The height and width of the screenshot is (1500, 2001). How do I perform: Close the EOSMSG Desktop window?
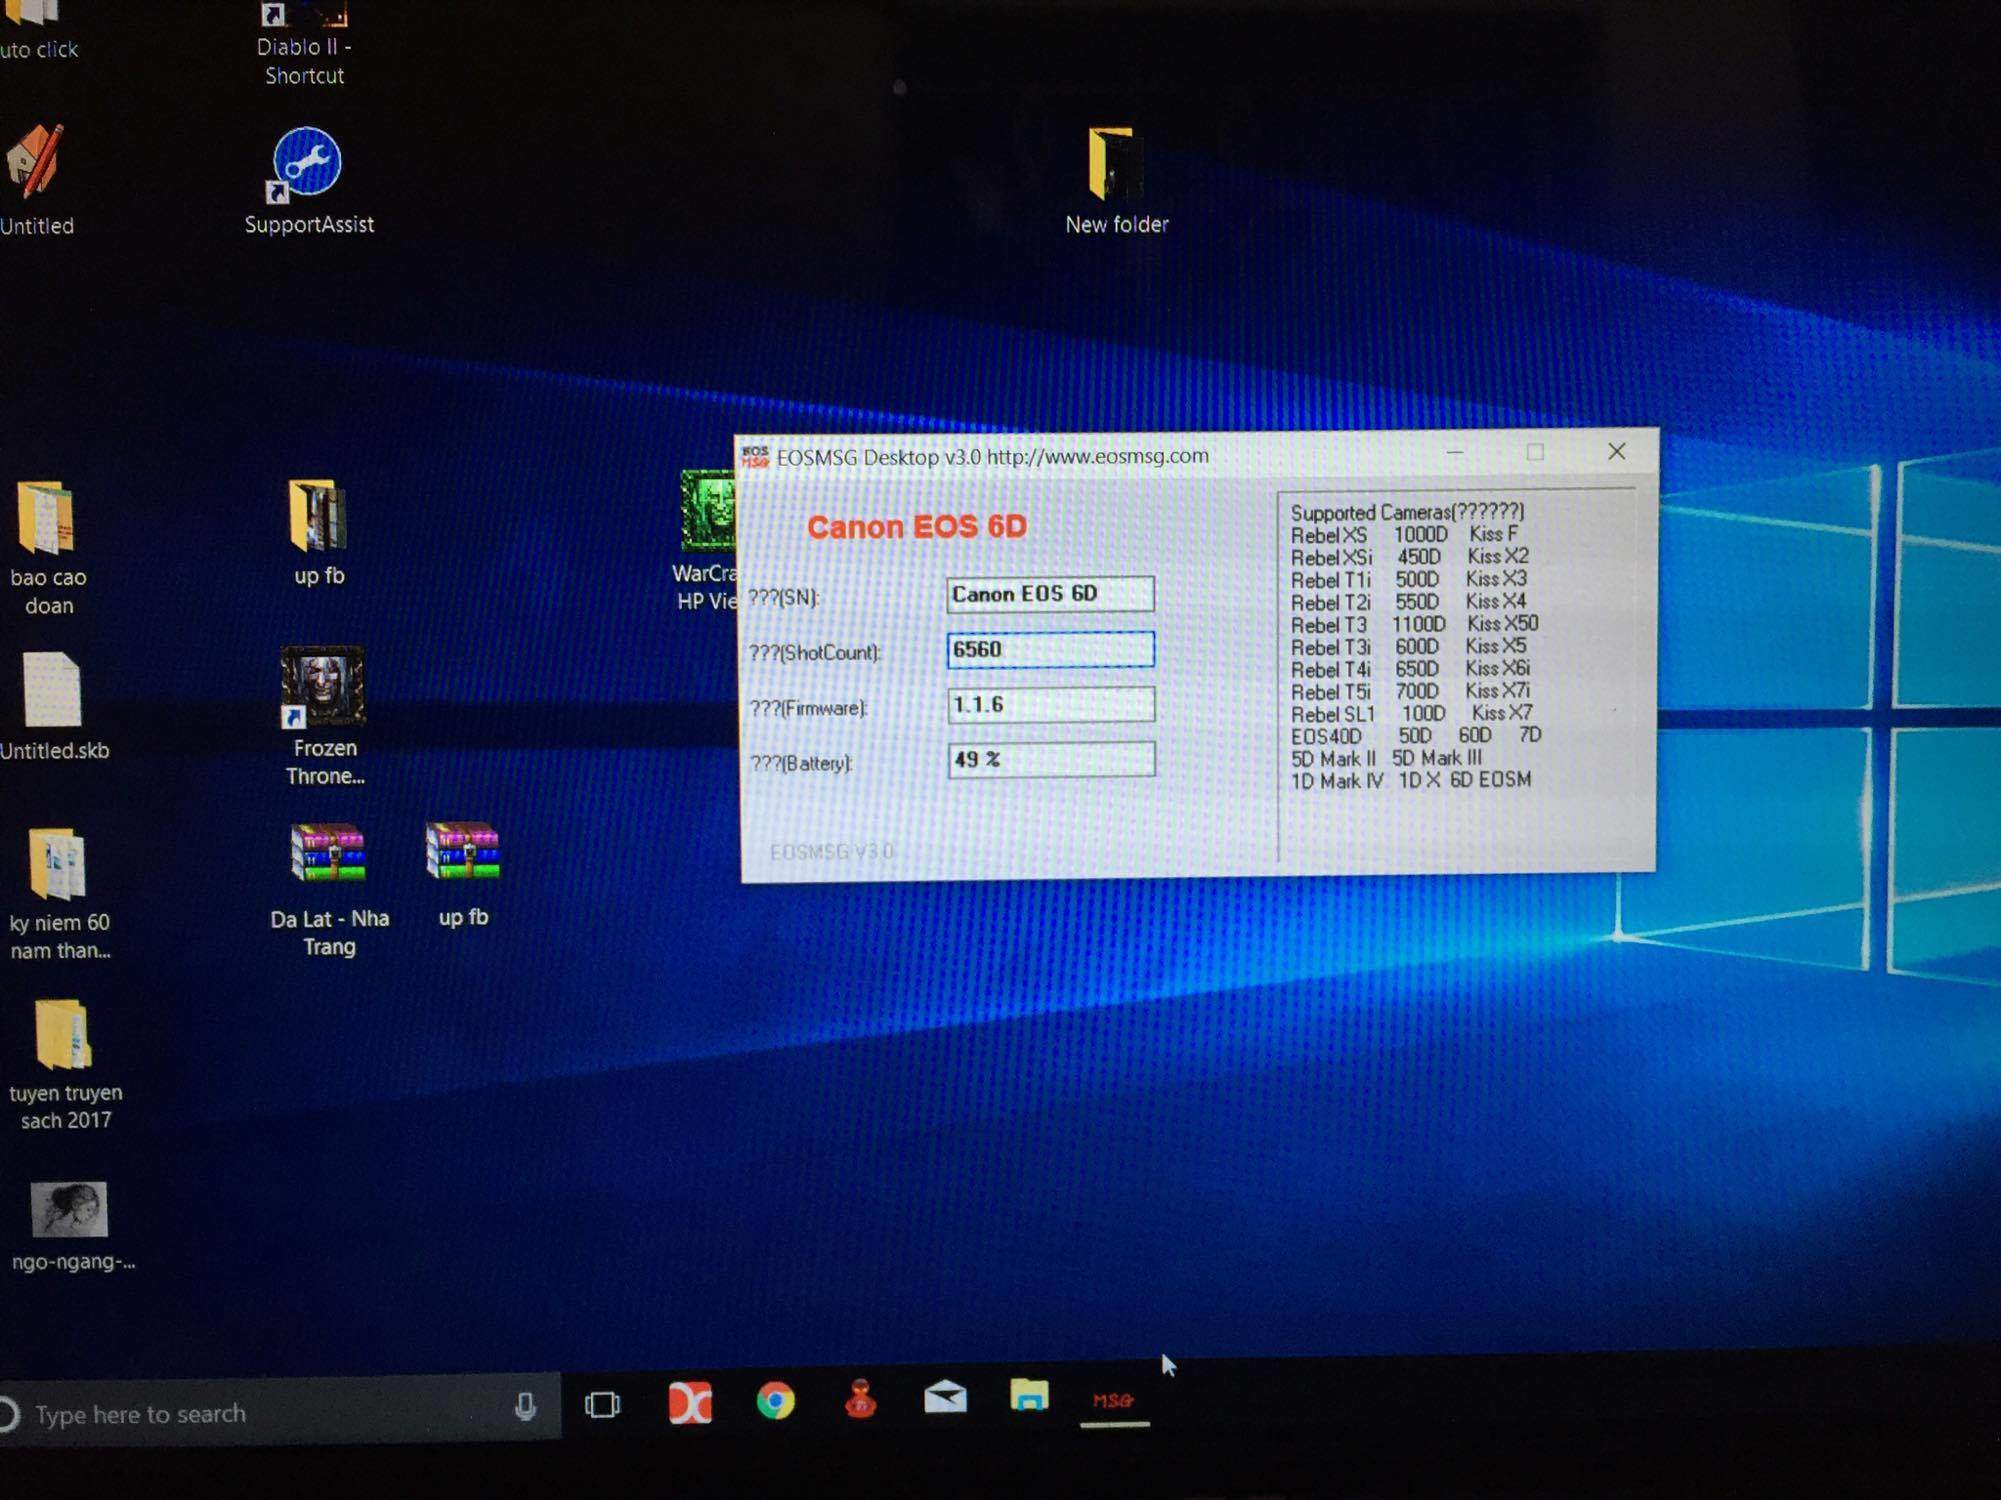(1617, 451)
